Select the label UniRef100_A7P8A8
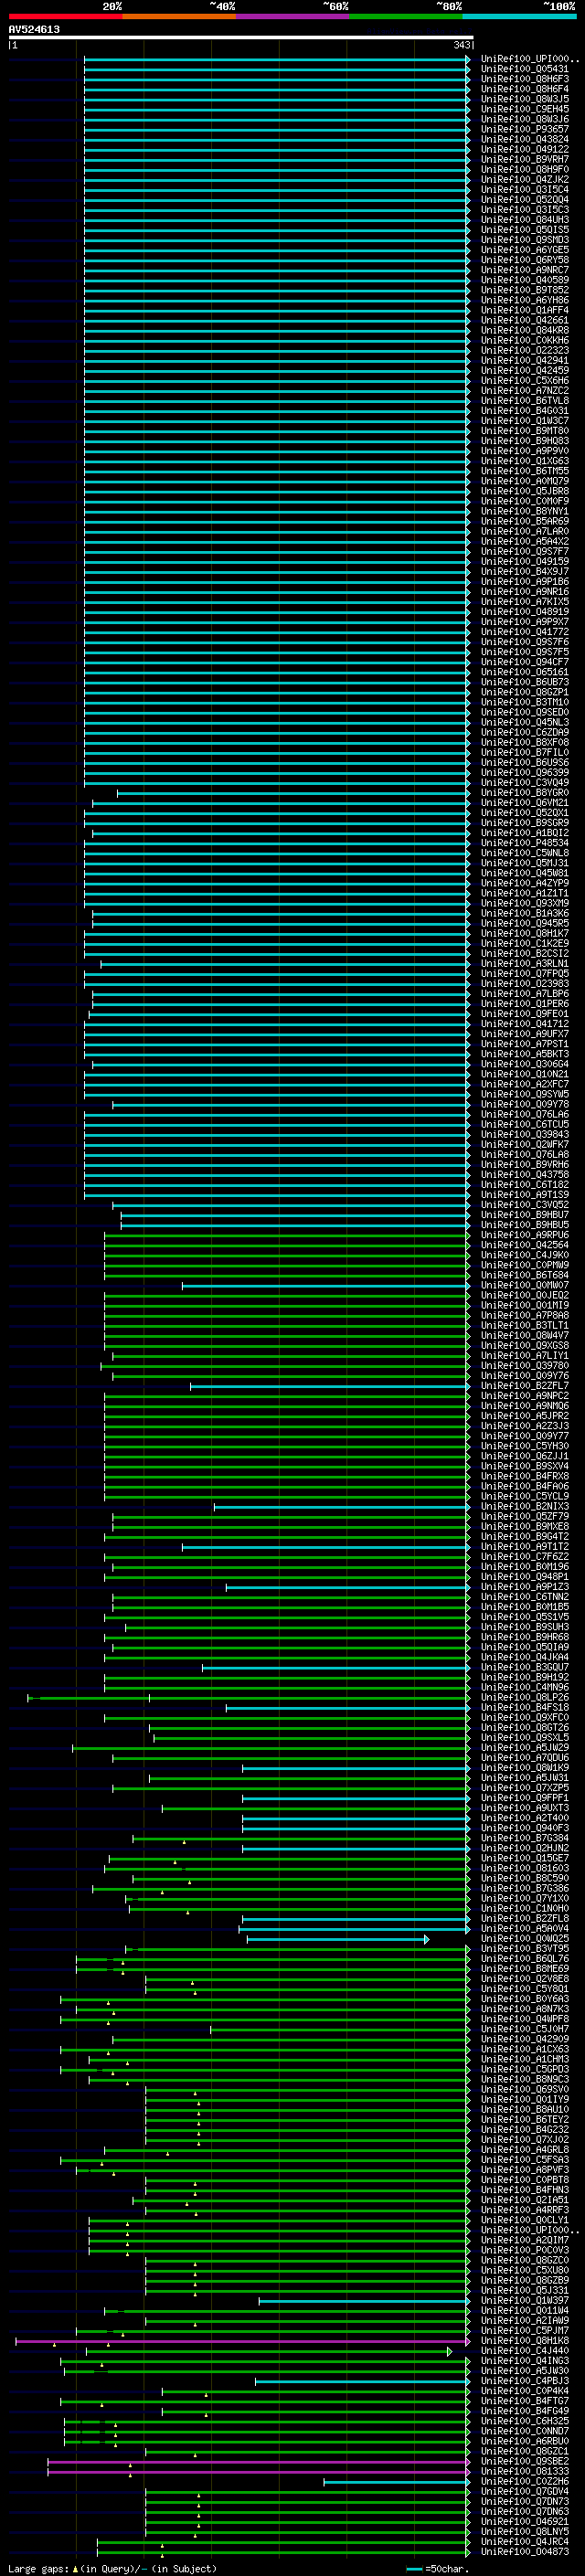The width and height of the screenshot is (585, 2576). pos(524,1315)
